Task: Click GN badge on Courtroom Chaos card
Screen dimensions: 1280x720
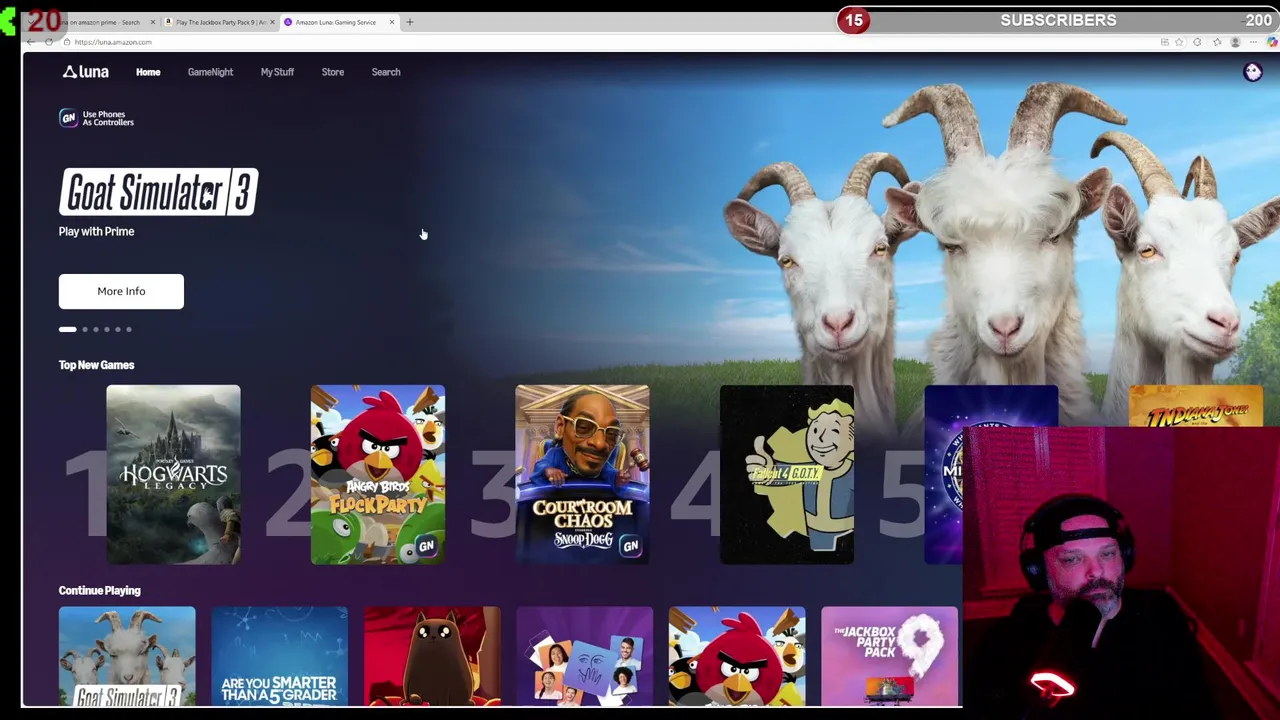Action: click(x=630, y=546)
